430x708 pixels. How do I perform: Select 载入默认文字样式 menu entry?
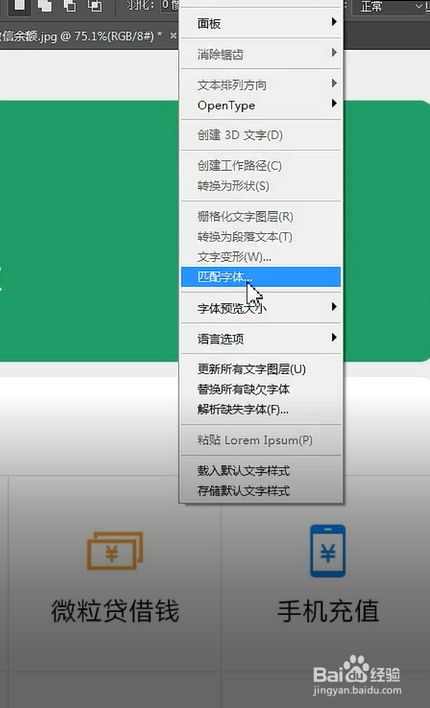coord(261,471)
